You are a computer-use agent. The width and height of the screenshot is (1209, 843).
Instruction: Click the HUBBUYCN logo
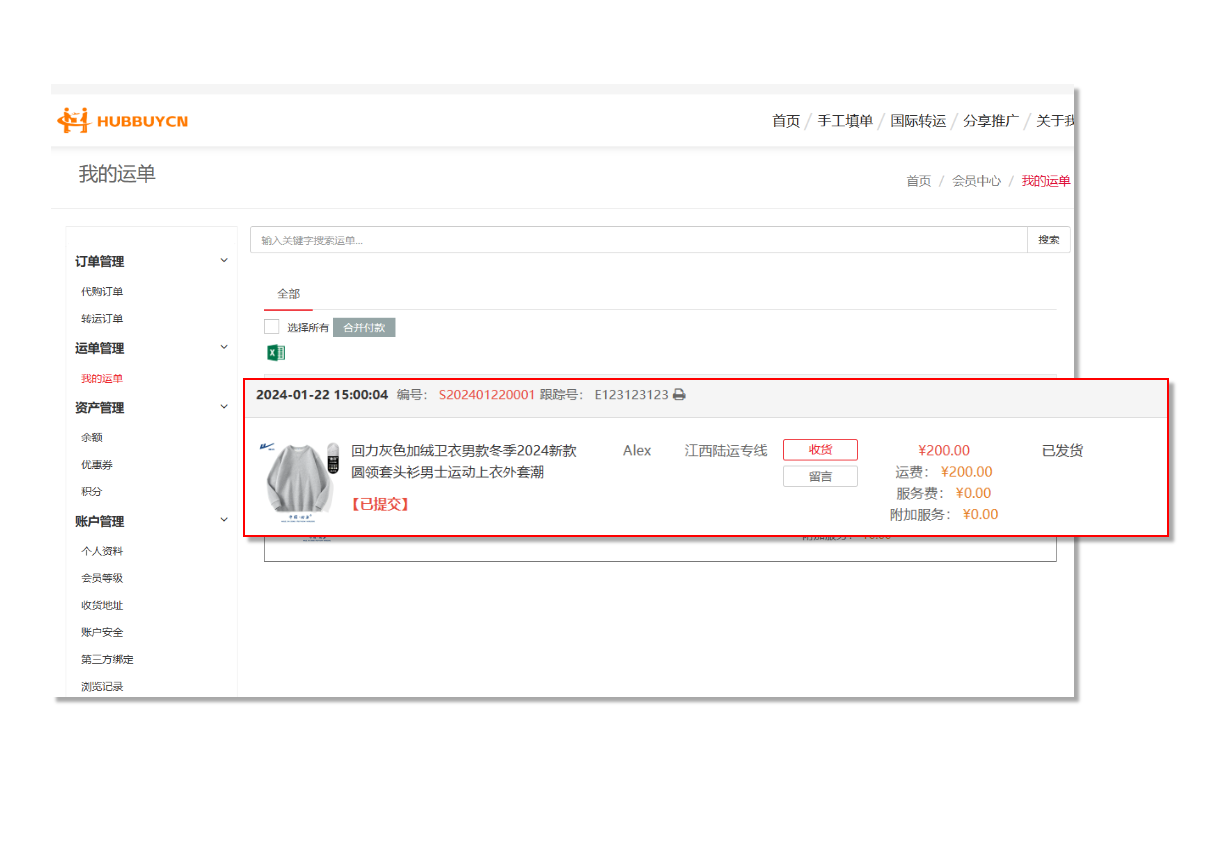122,121
